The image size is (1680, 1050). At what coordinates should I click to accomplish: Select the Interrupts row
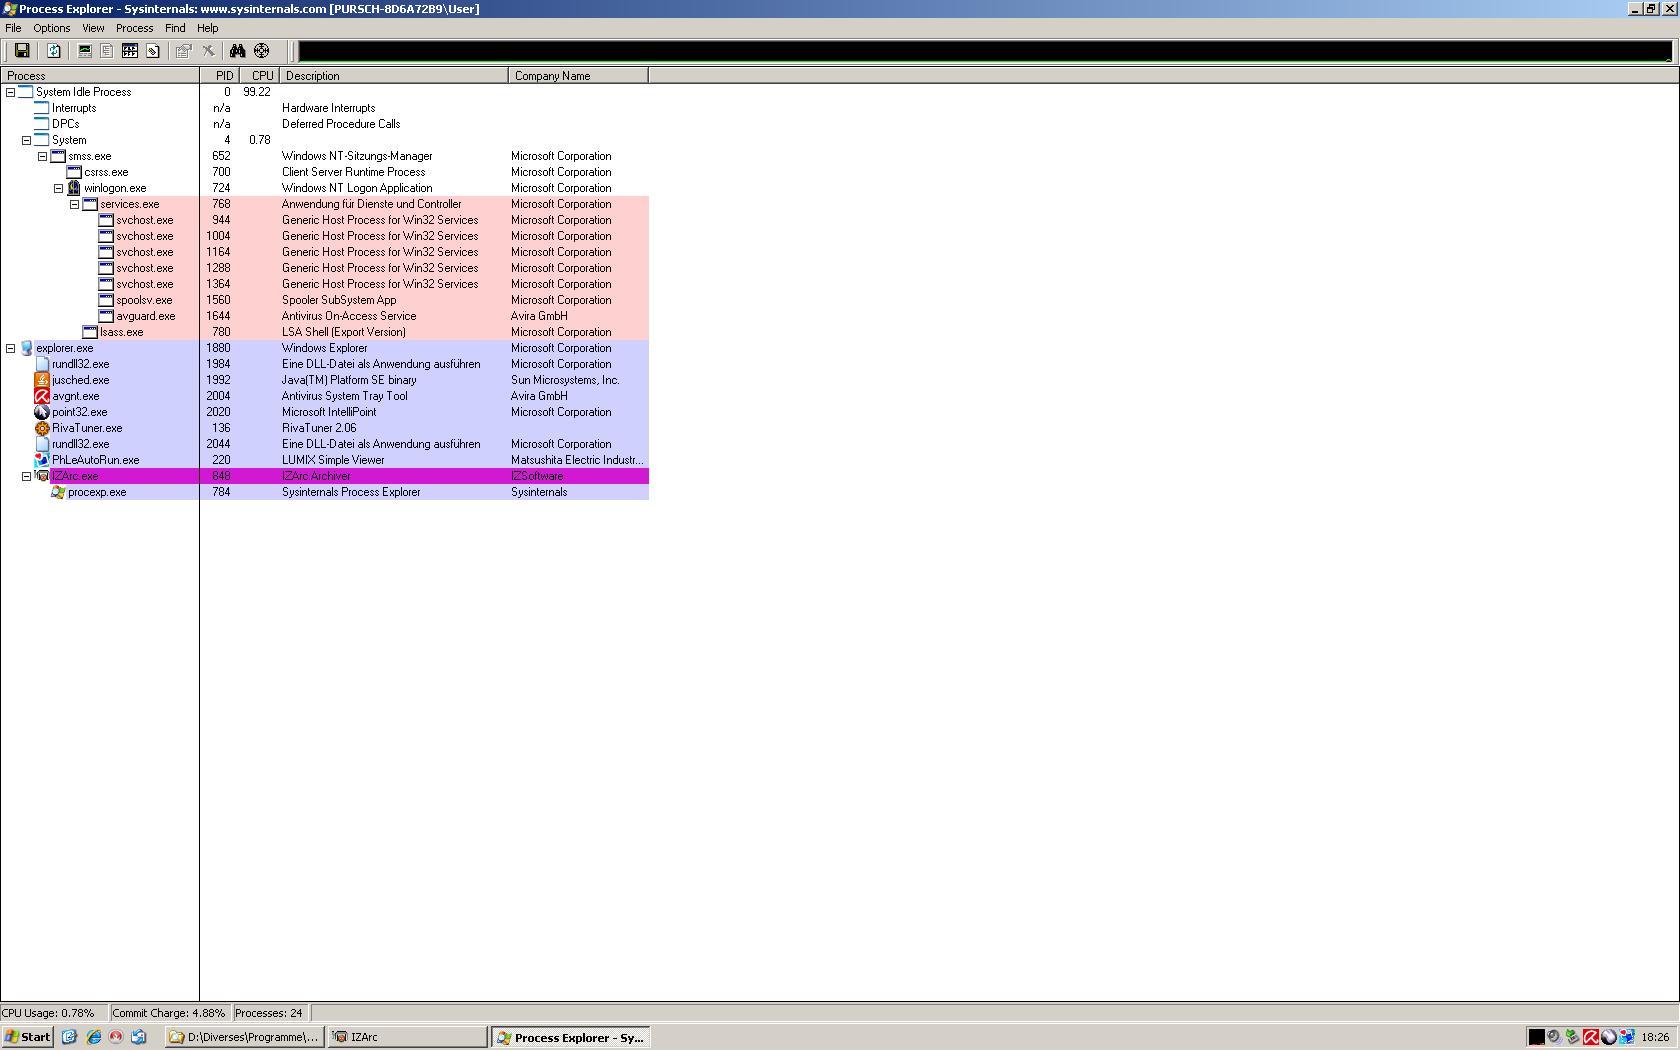pos(324,108)
